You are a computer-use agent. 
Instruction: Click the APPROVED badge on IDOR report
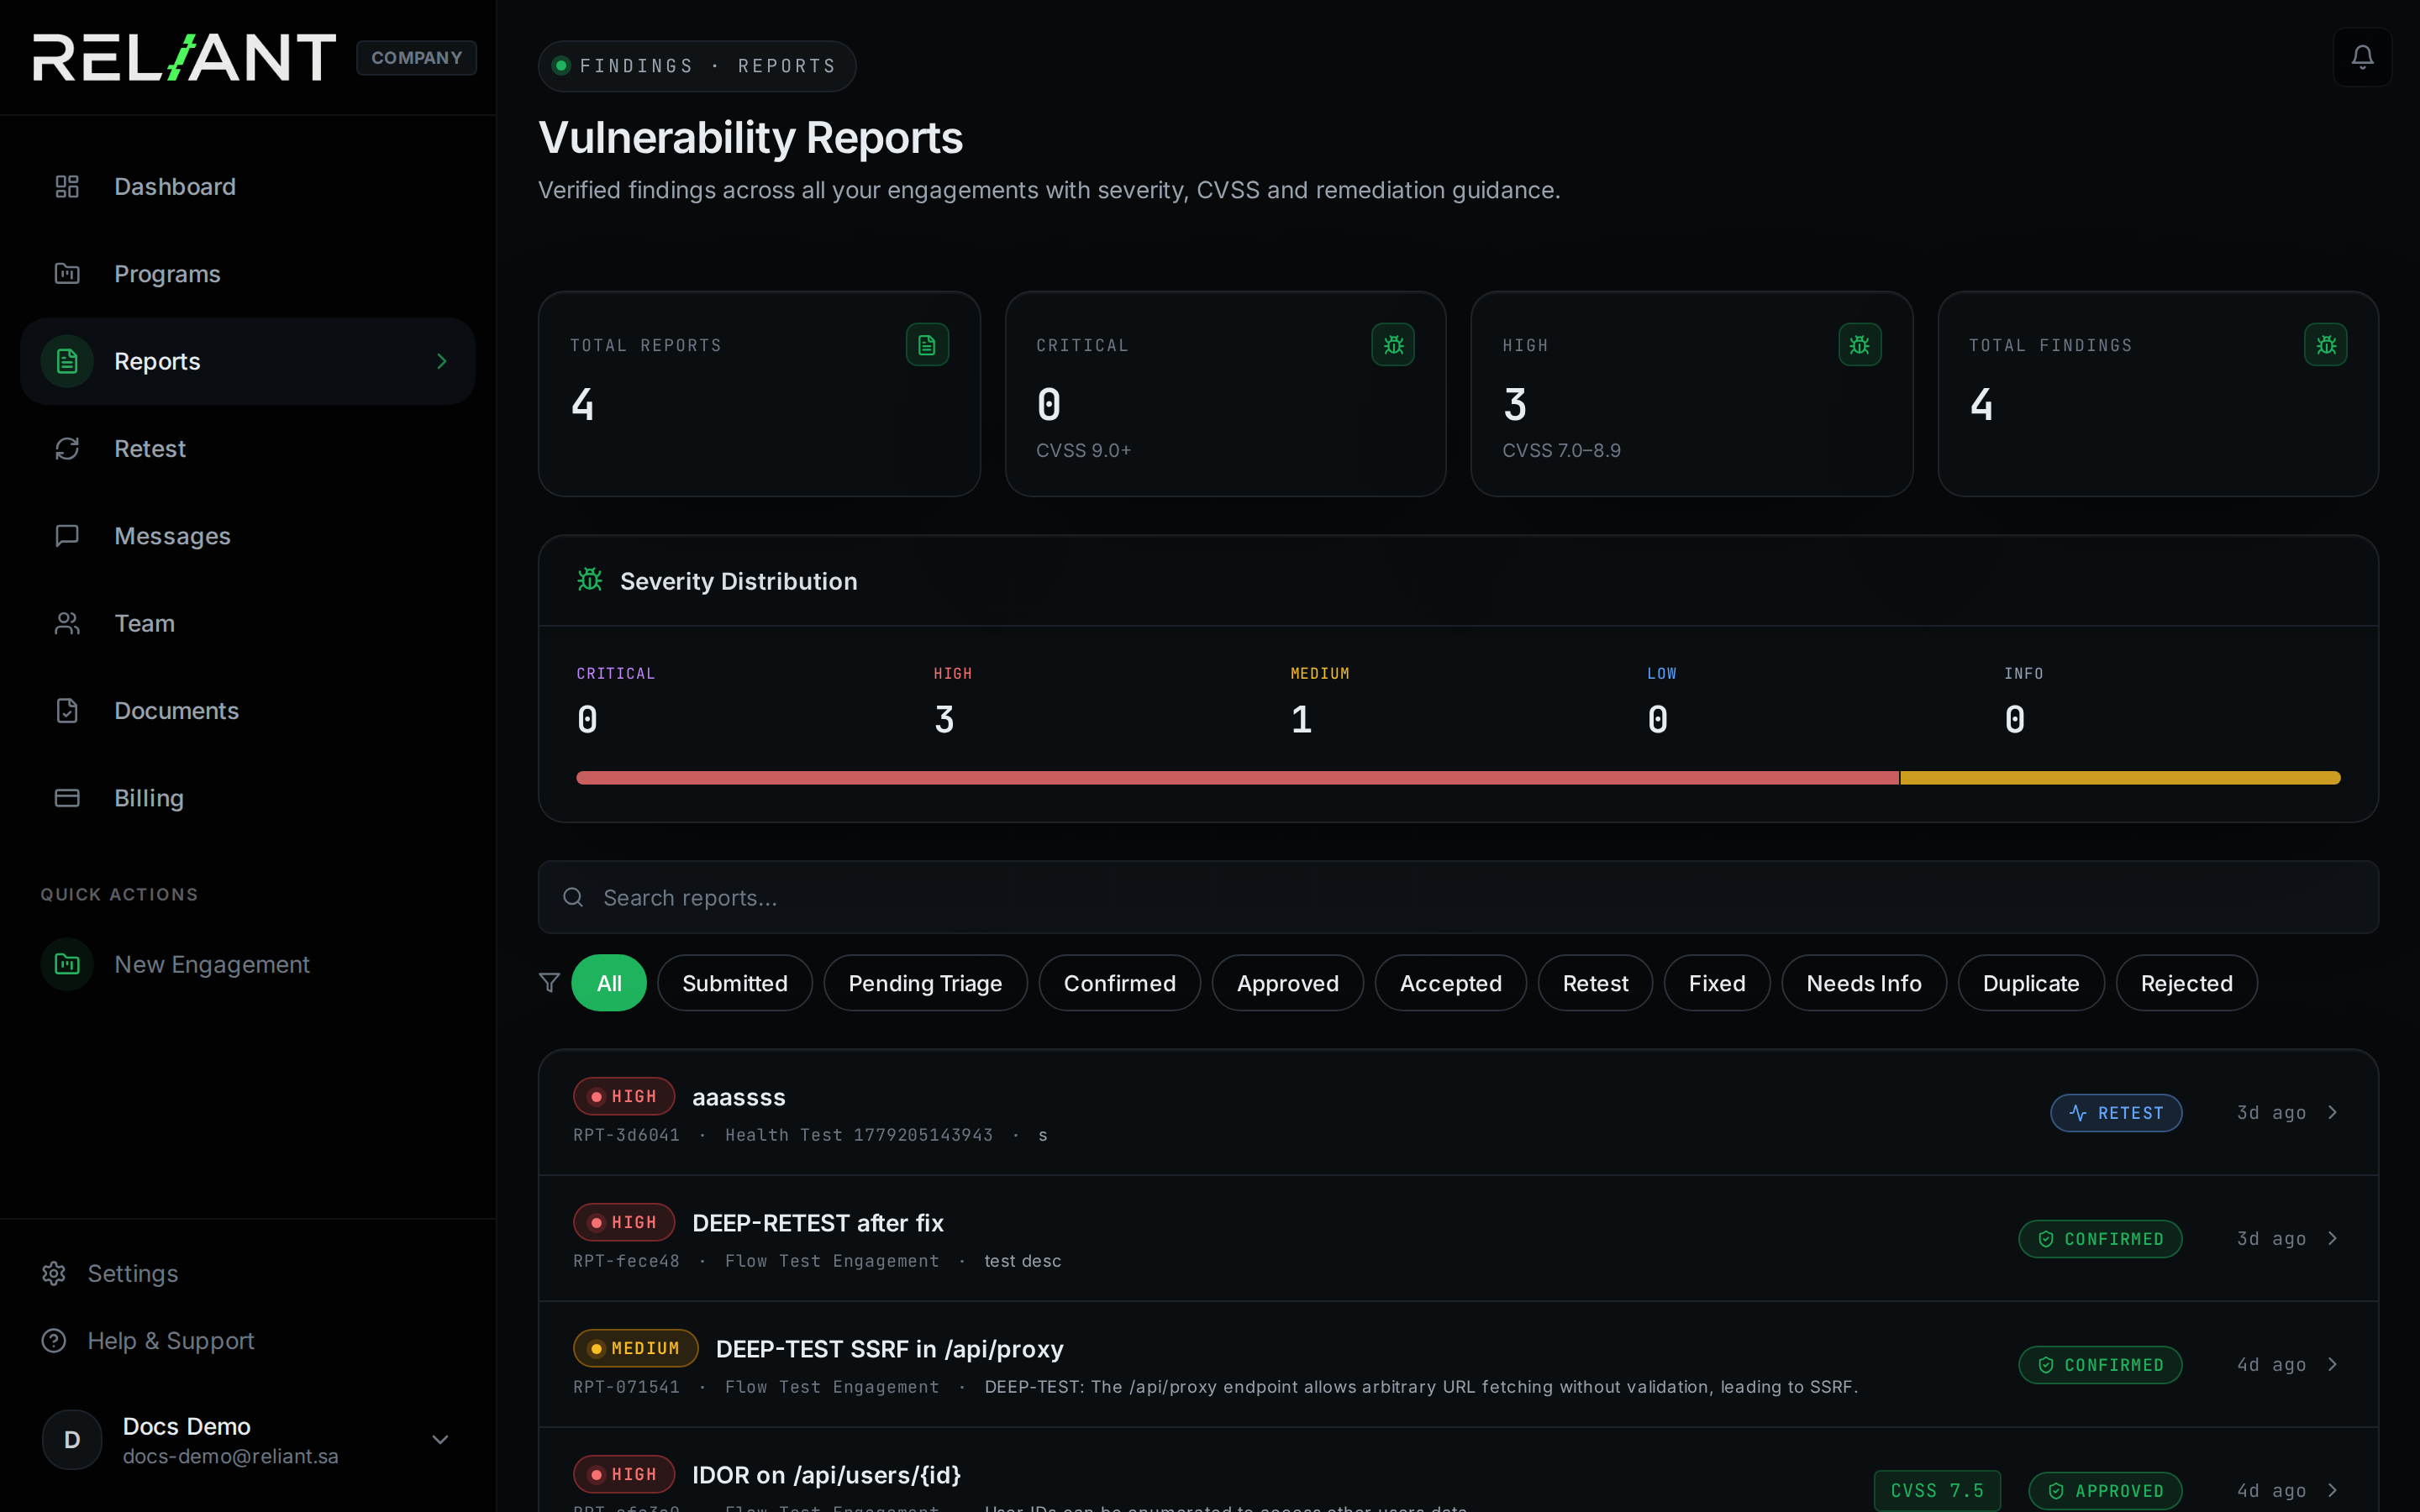coord(2105,1491)
